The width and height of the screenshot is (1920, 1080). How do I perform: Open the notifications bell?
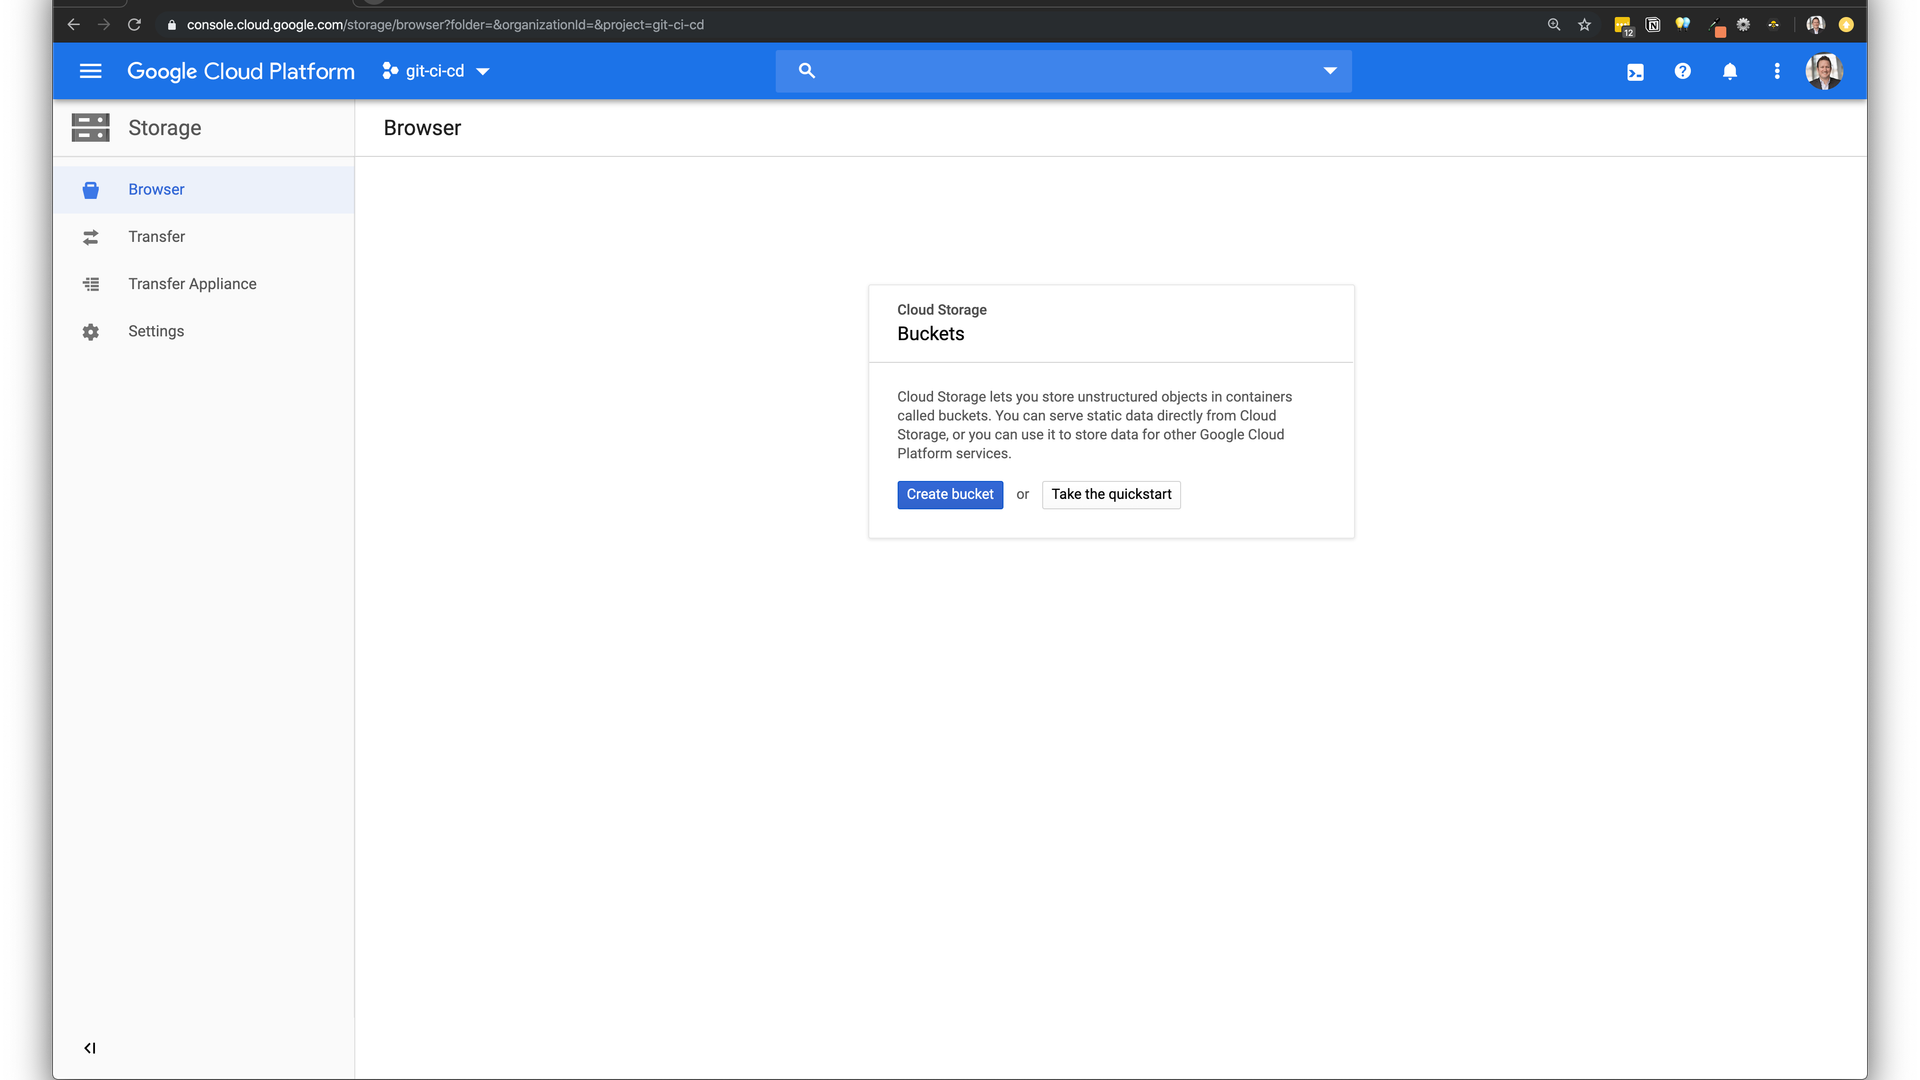1729,71
